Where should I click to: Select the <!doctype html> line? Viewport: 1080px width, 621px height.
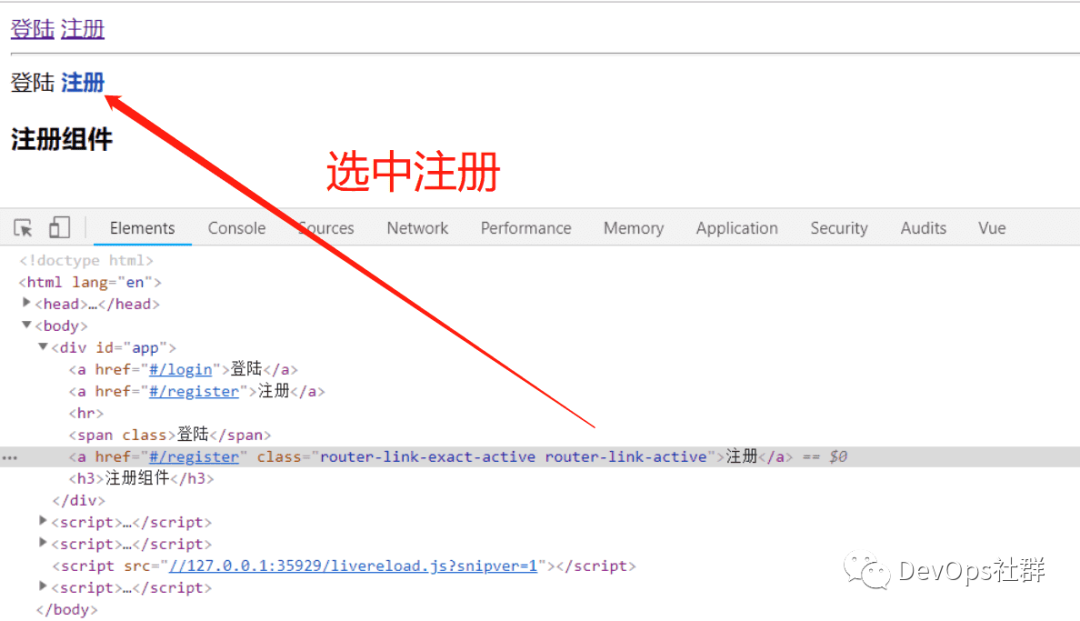(86, 260)
